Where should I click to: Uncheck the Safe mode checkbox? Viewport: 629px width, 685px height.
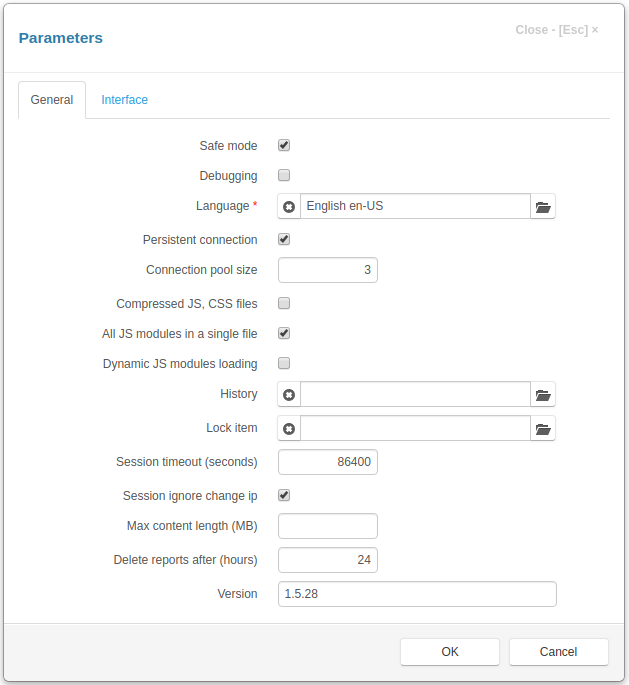(284, 145)
